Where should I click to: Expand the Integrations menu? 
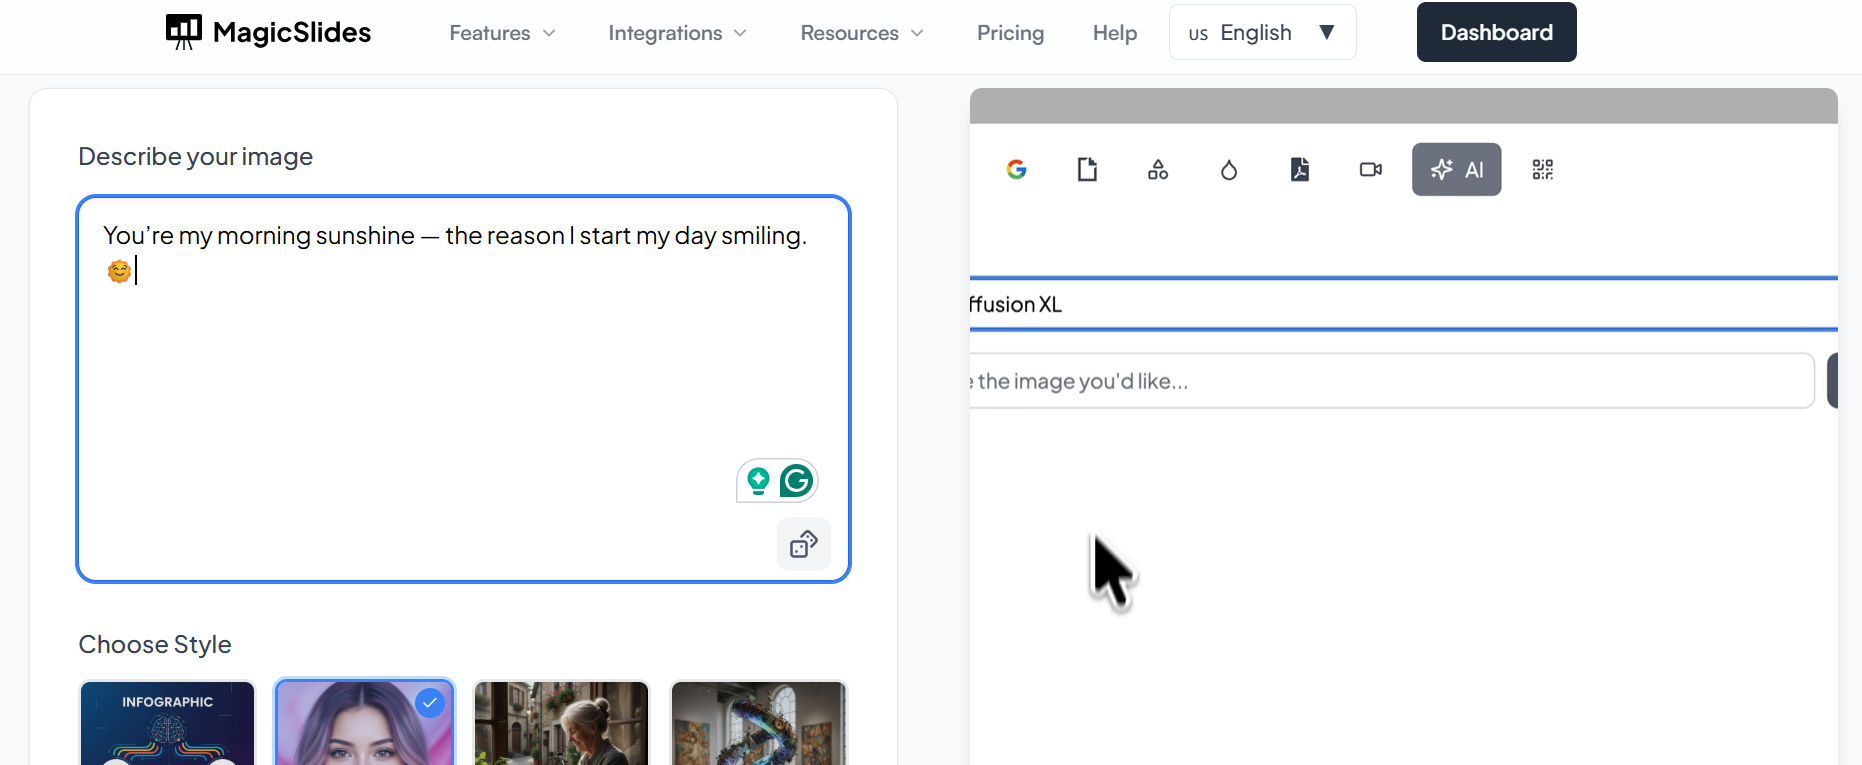[677, 33]
